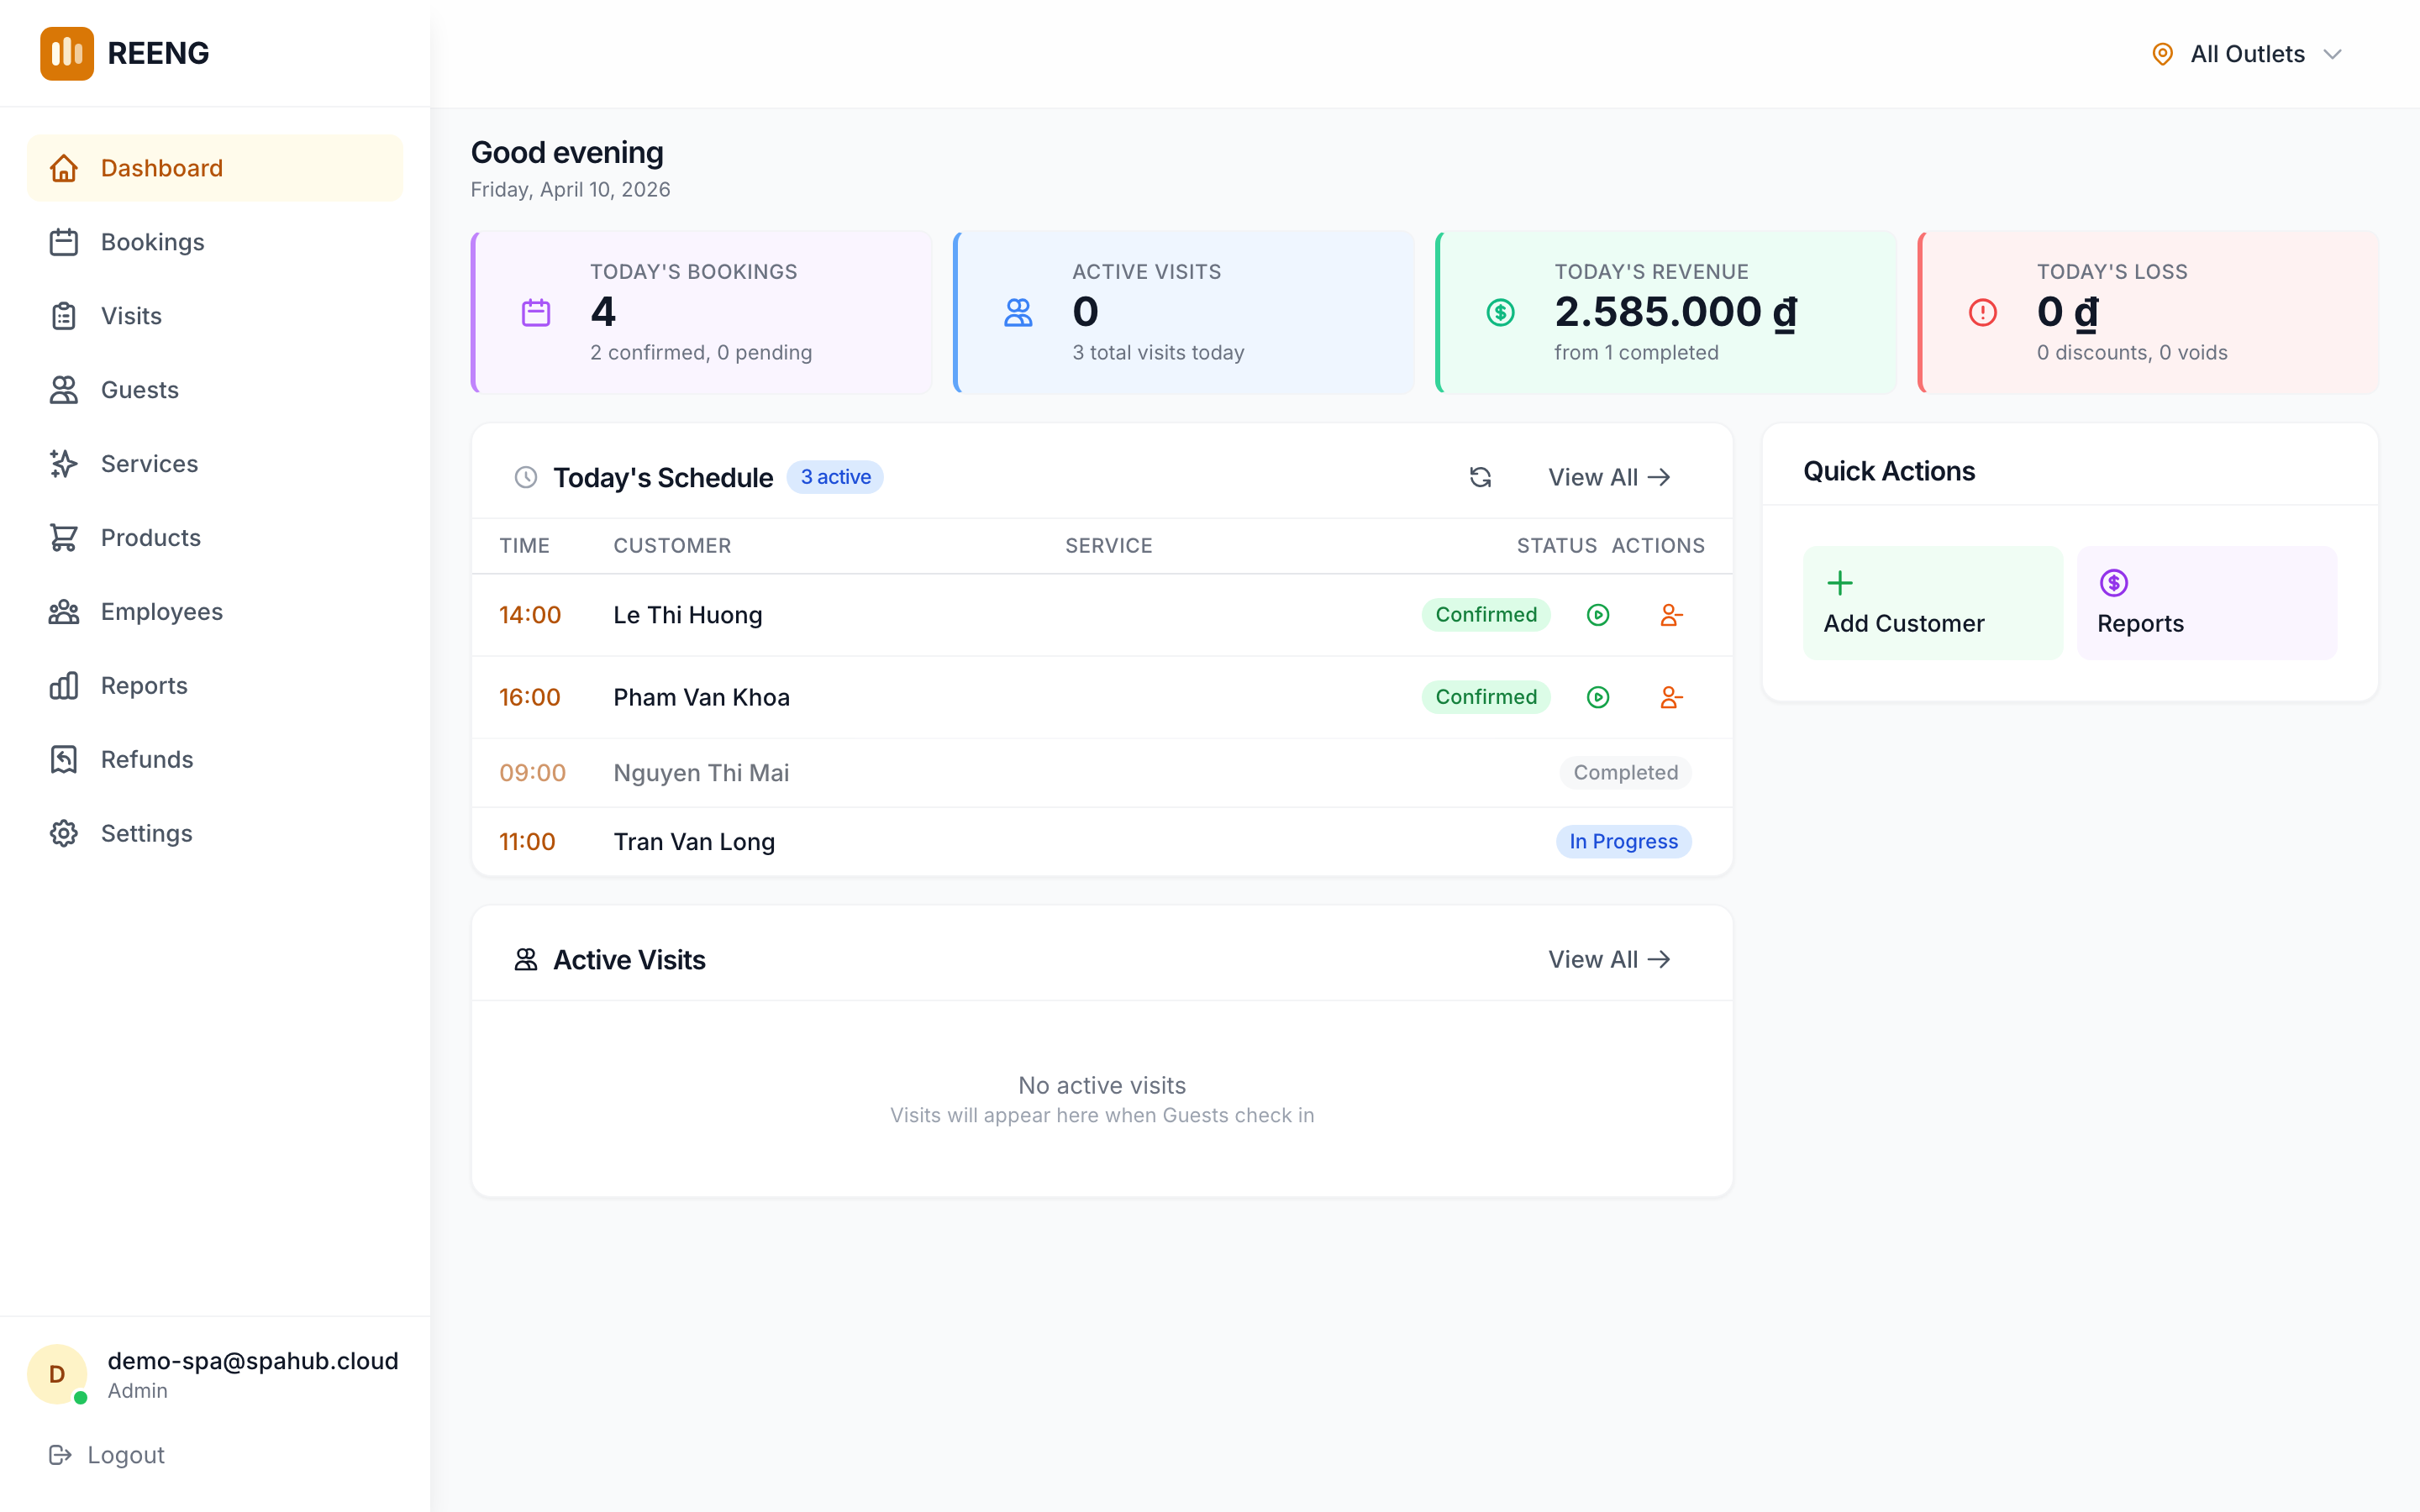The height and width of the screenshot is (1512, 2420).
Task: Expand the All Outlets dropdown
Action: (2247, 53)
